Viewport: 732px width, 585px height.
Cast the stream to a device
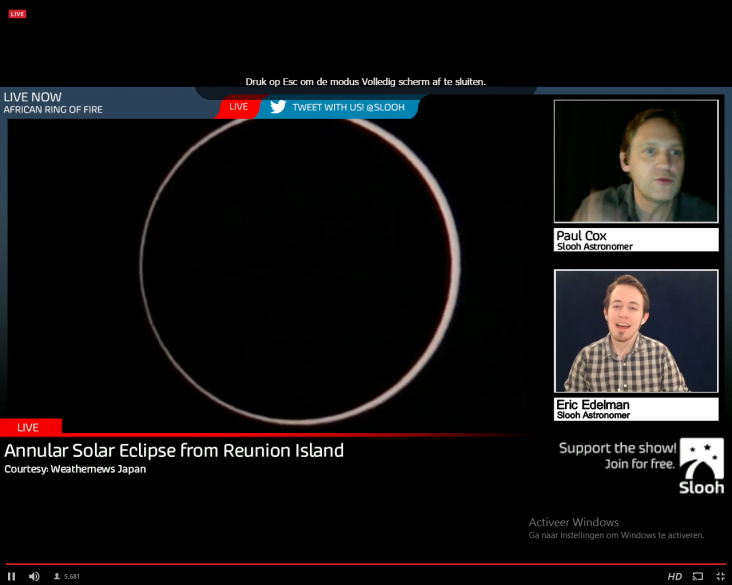point(698,576)
